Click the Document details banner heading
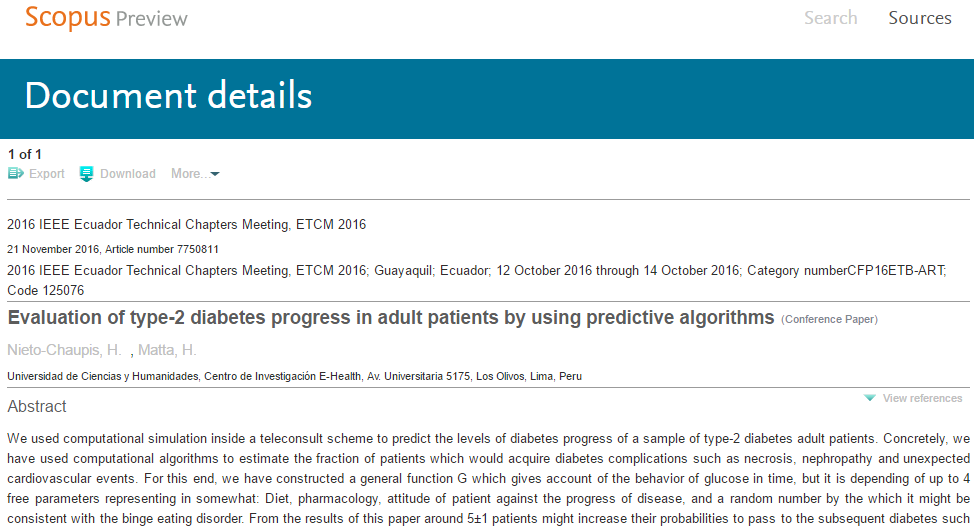Image resolution: width=974 pixels, height=531 pixels. click(x=168, y=96)
